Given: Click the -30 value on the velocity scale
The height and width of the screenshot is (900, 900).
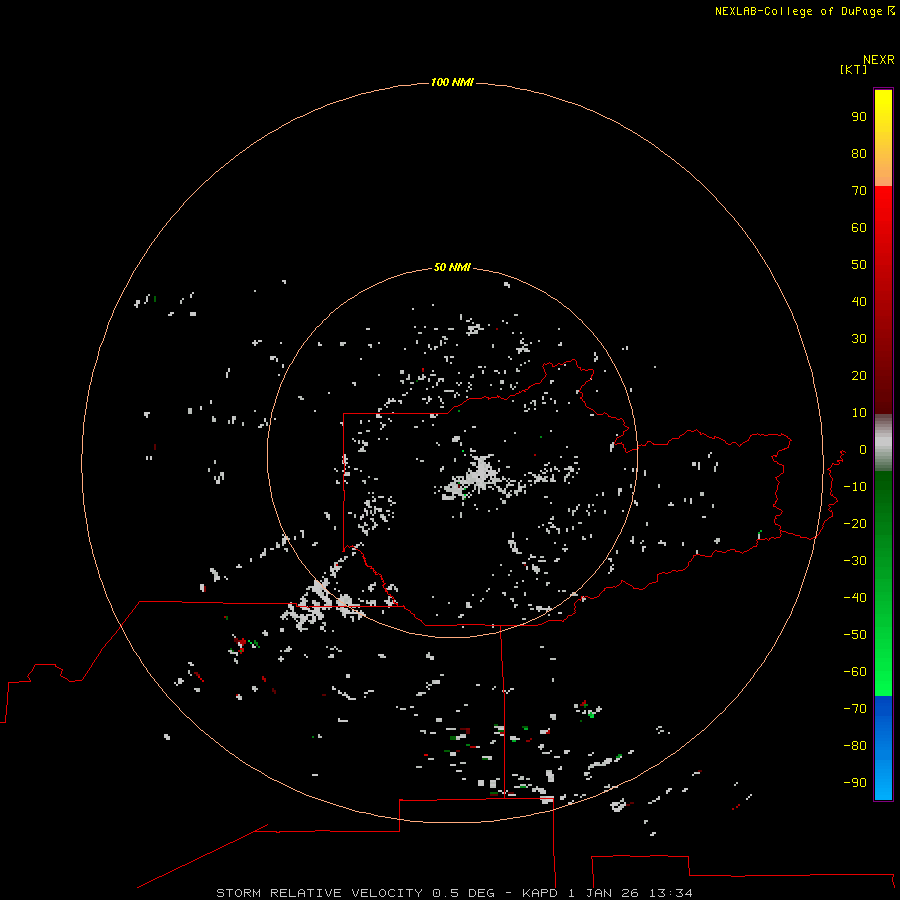Looking at the screenshot, I should [x=855, y=561].
